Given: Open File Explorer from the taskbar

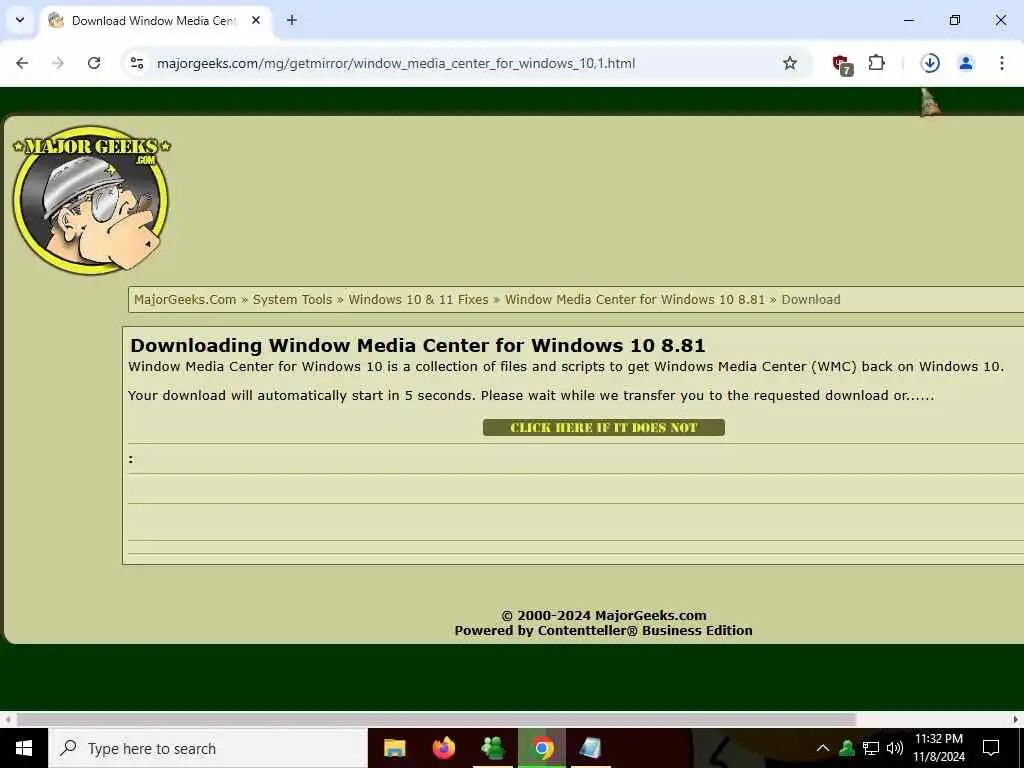Looking at the screenshot, I should coord(394,748).
